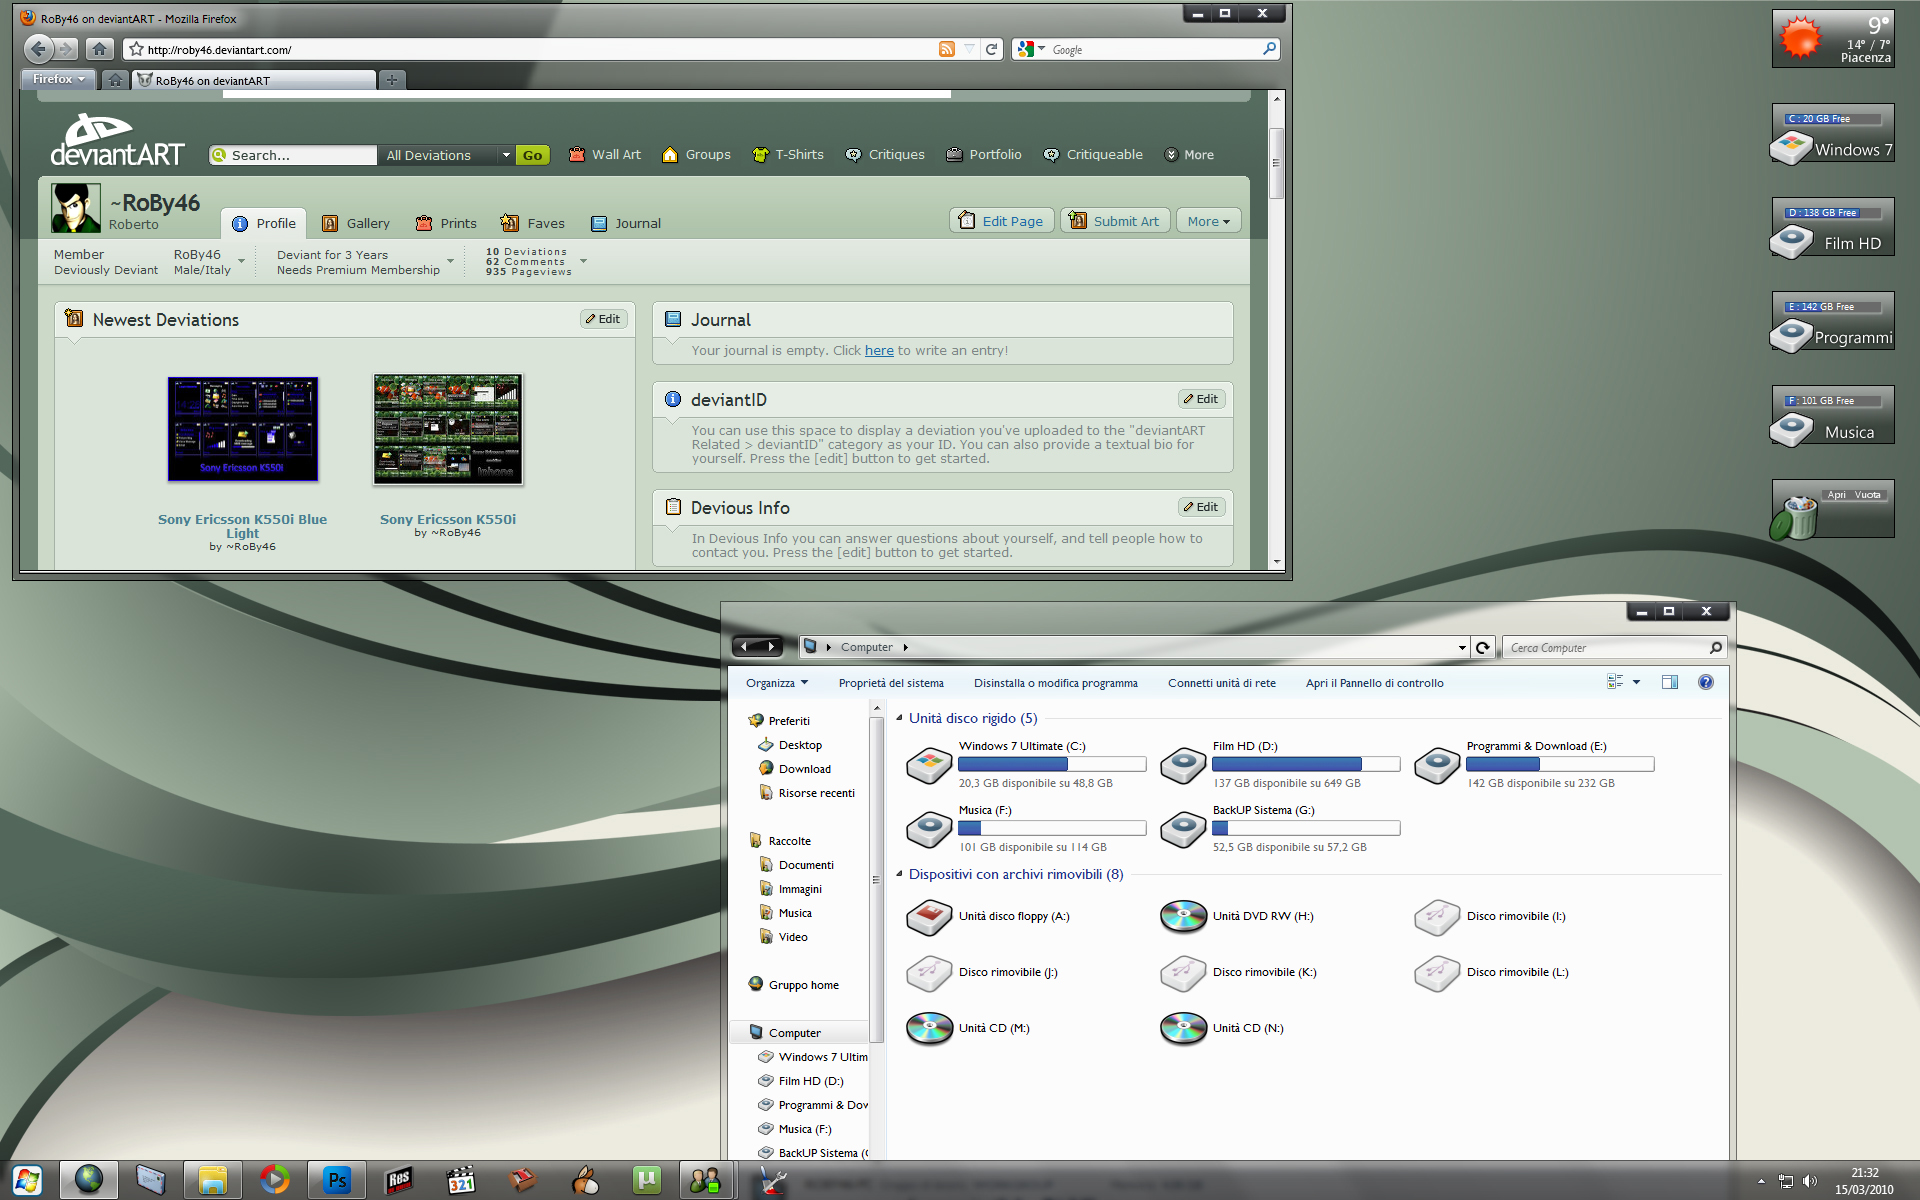Expand the deviations statistics dropdown arrow
Image resolution: width=1920 pixels, height=1200 pixels.
click(583, 262)
